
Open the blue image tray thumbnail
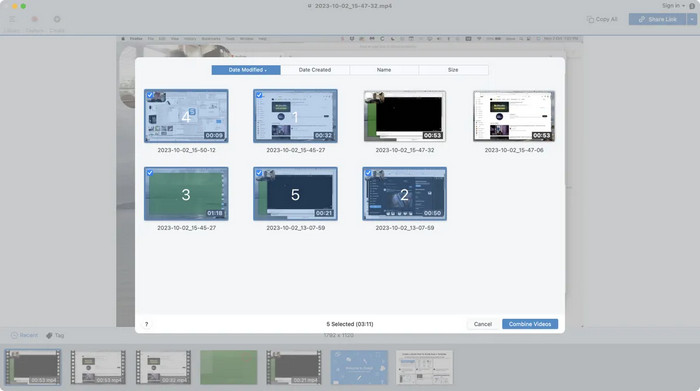(359, 367)
